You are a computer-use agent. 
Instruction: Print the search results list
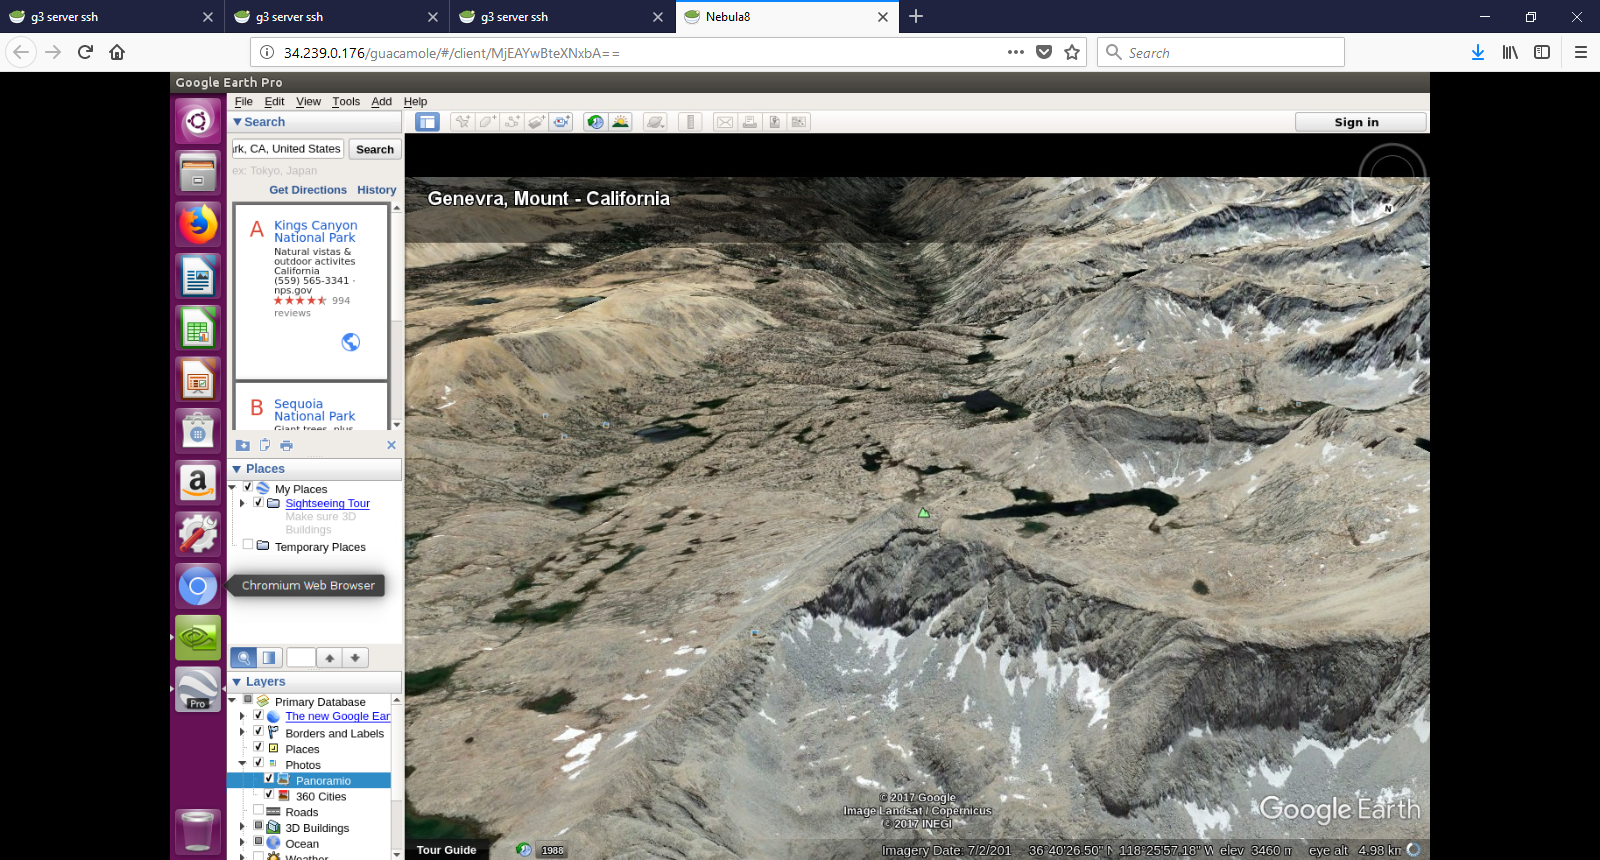coord(287,445)
